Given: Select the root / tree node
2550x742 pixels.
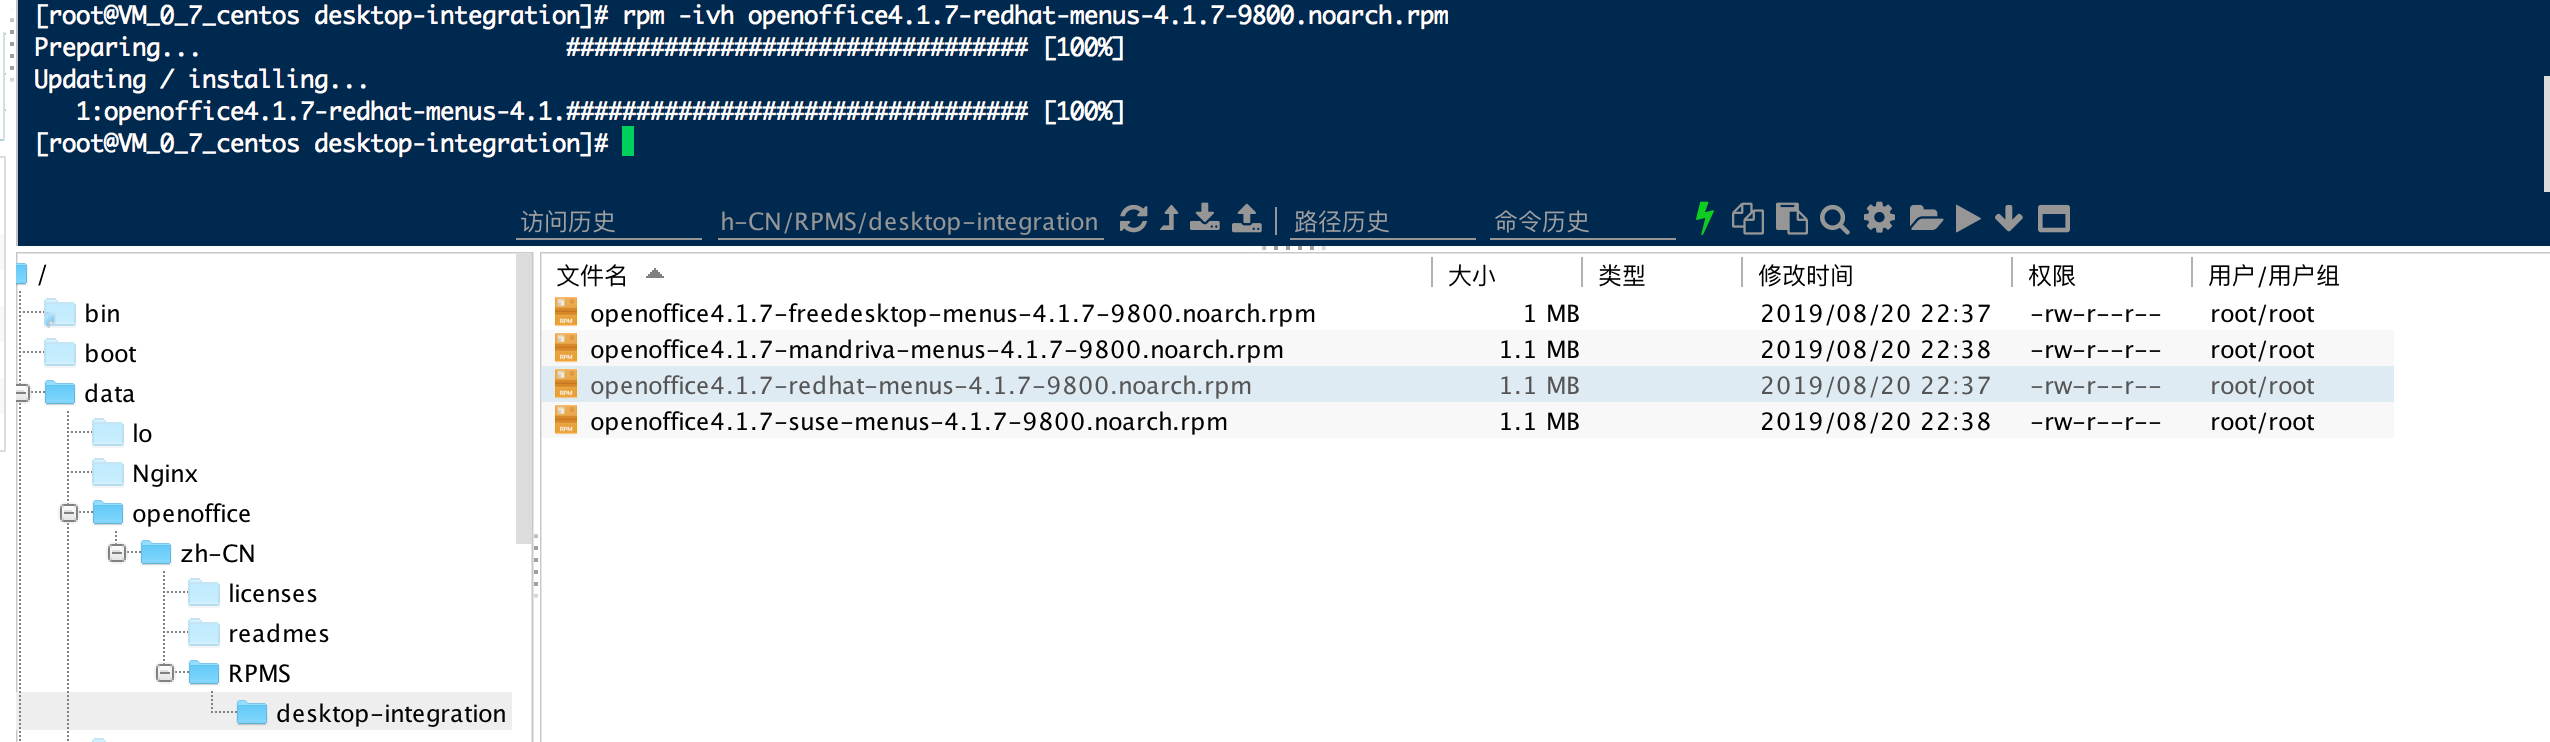Looking at the screenshot, I should coord(42,273).
